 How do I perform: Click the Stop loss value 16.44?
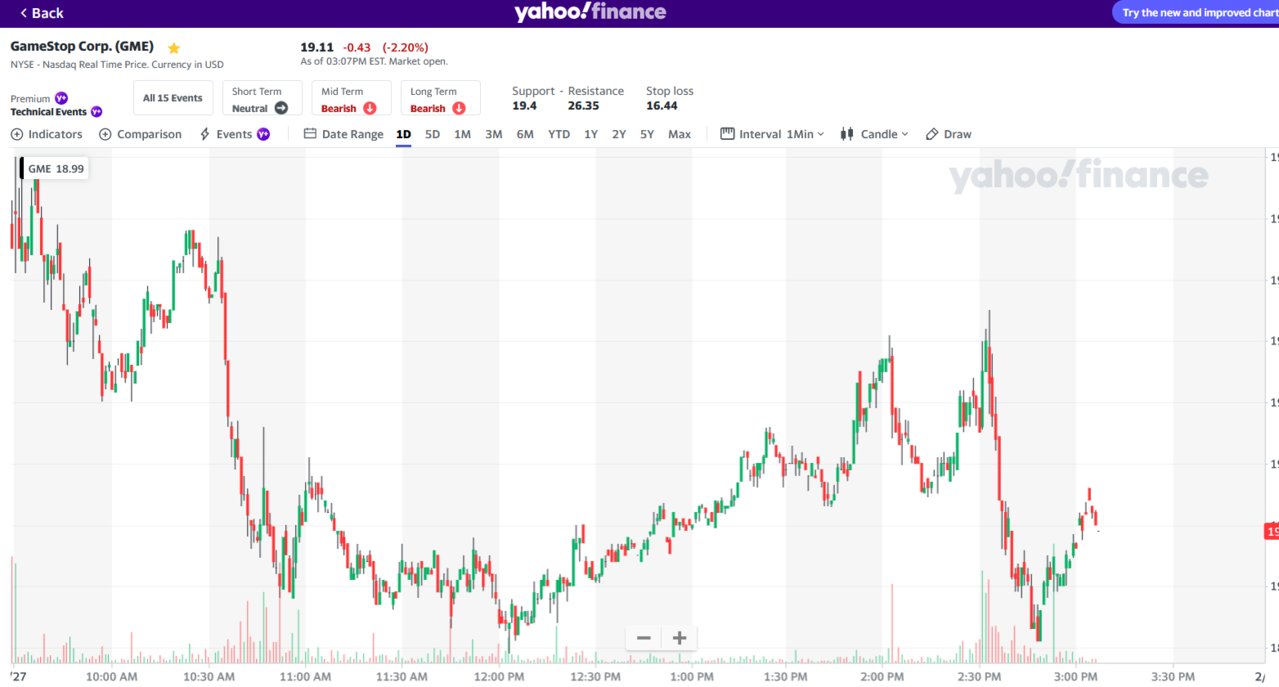point(661,106)
